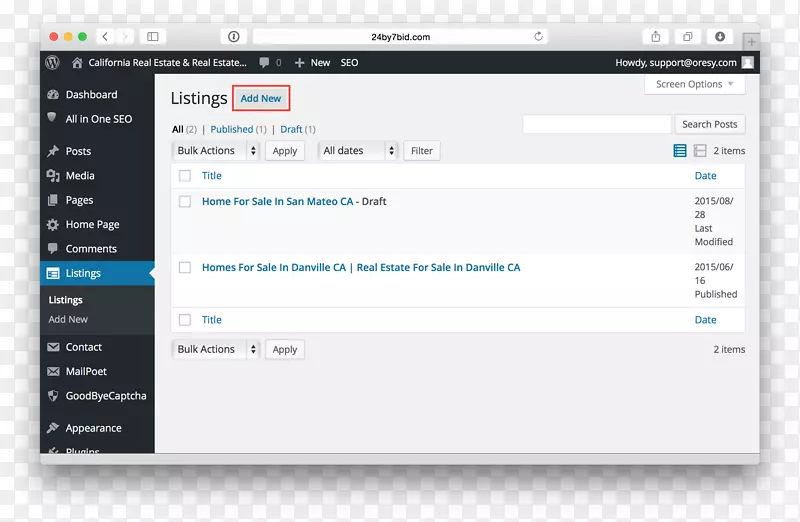Check the San Mateo listing checkbox
This screenshot has width=800, height=522.
tap(185, 202)
